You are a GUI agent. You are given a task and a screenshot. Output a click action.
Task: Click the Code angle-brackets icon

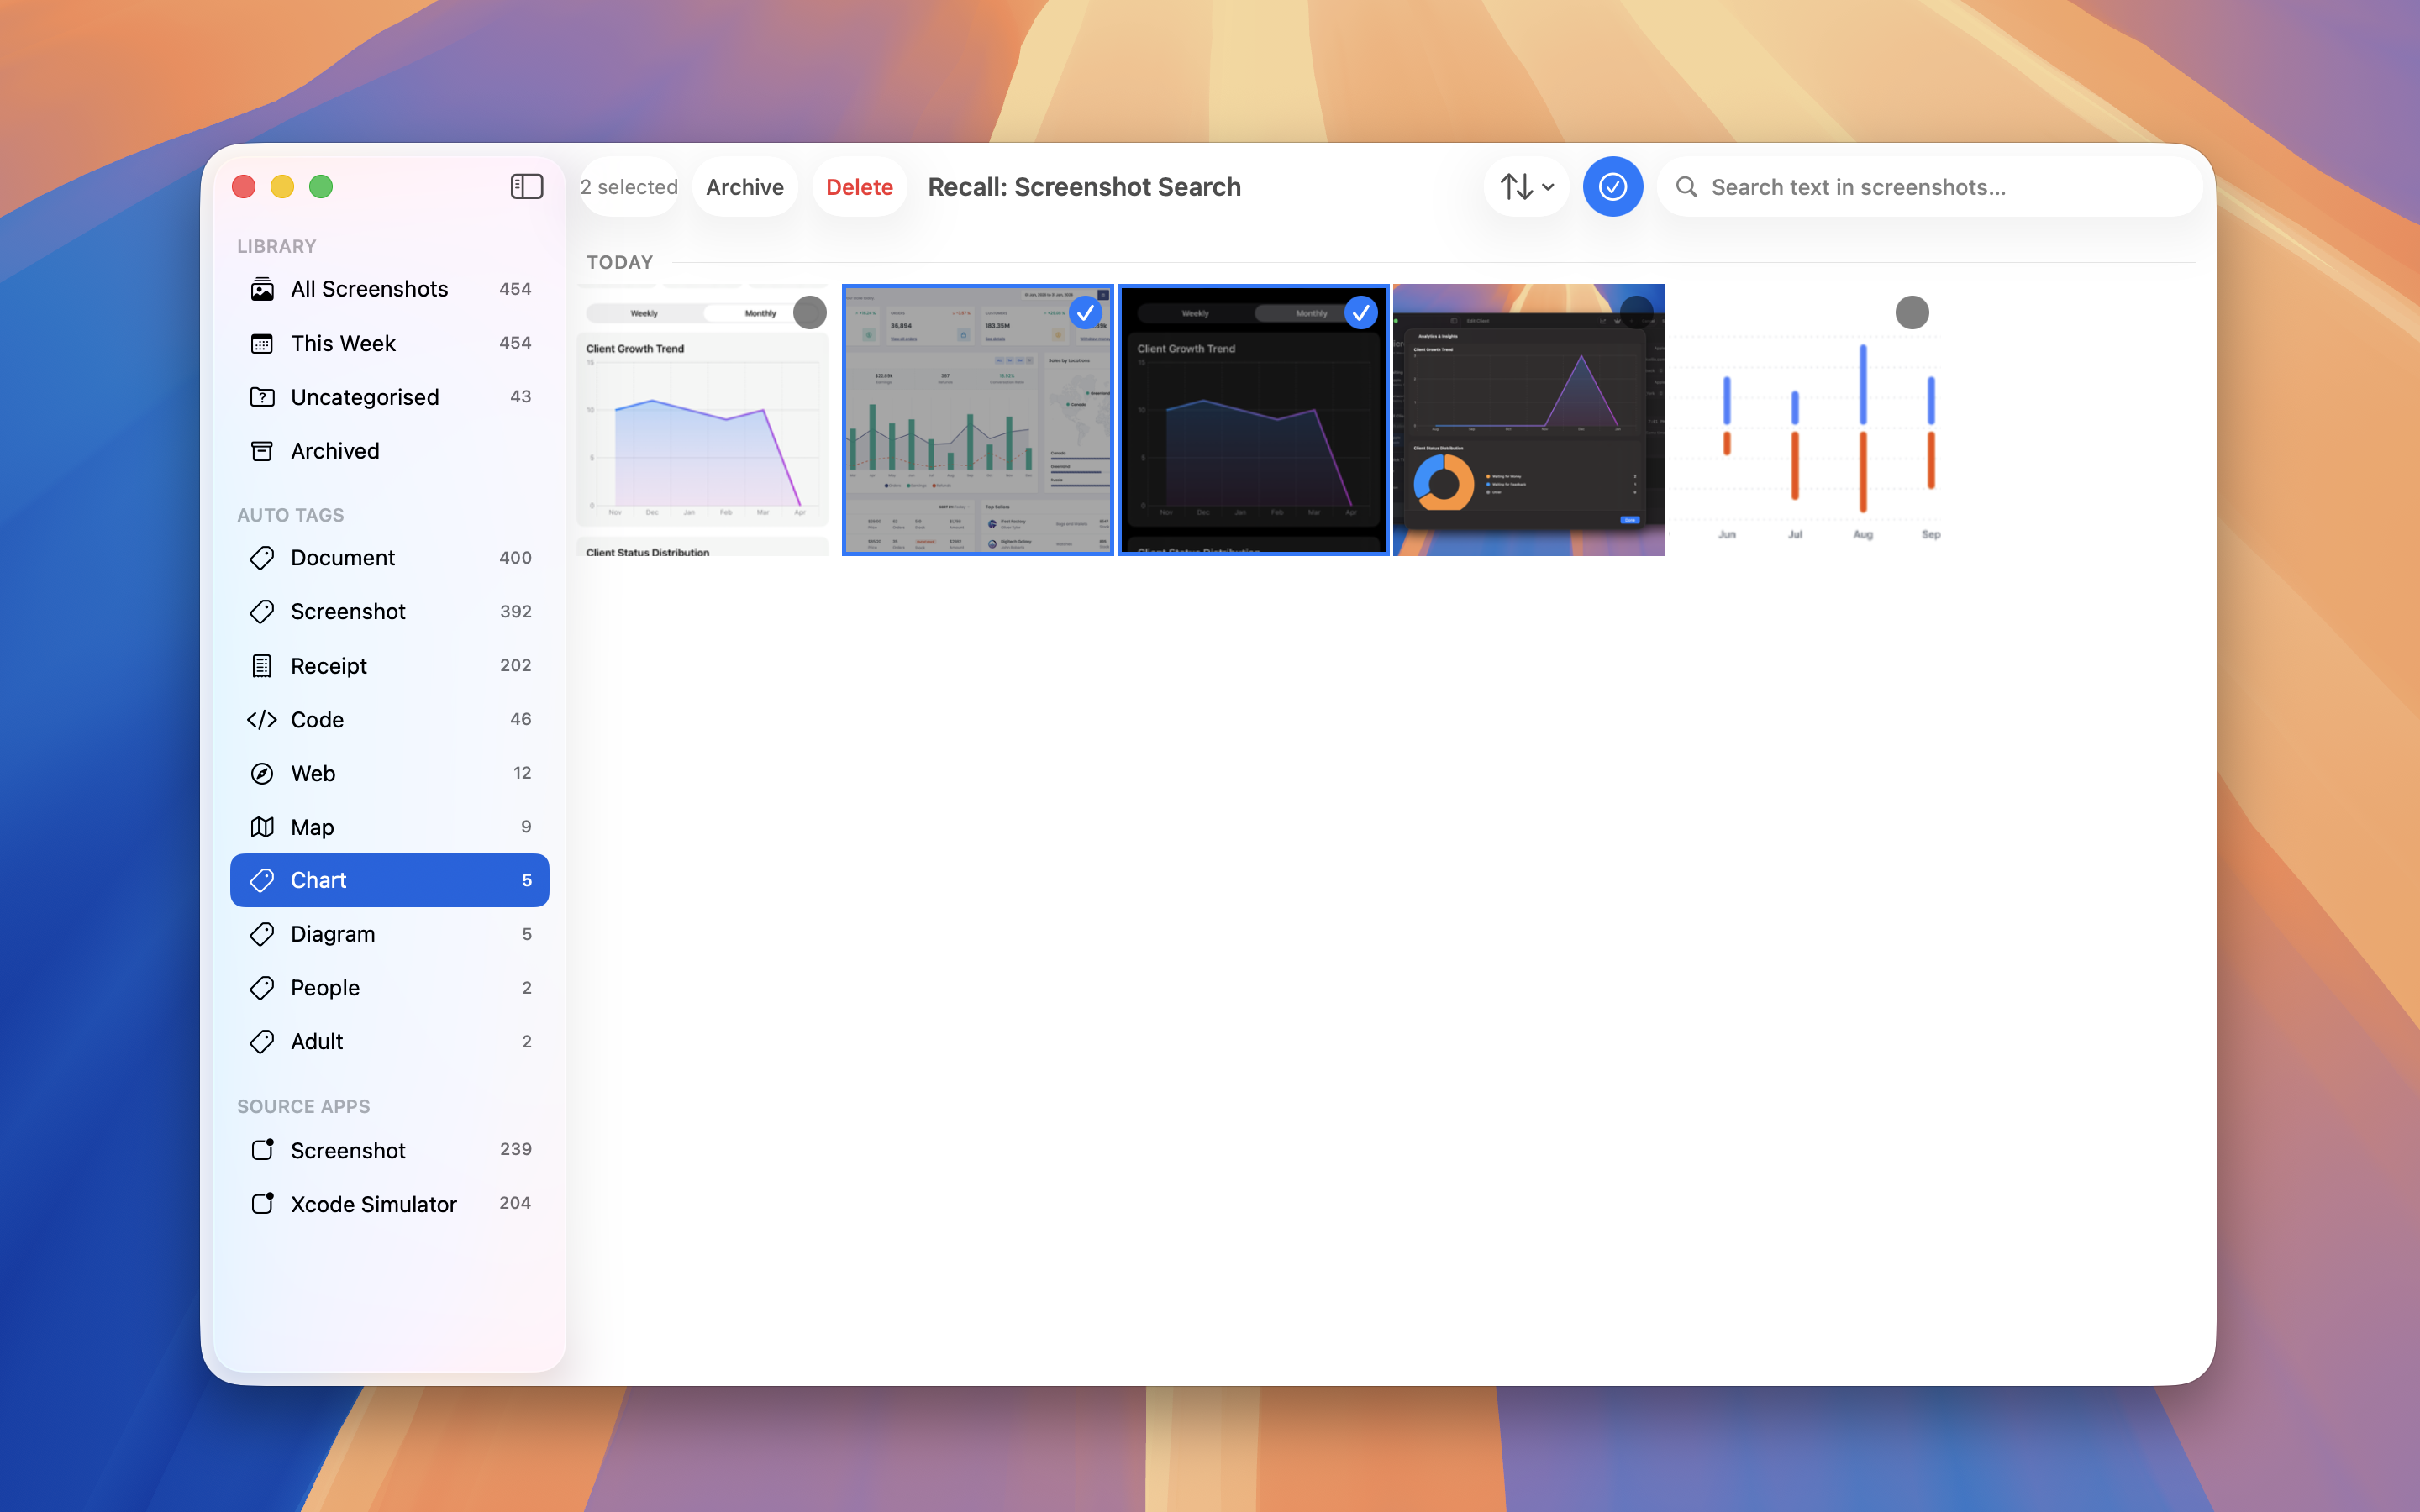262,720
